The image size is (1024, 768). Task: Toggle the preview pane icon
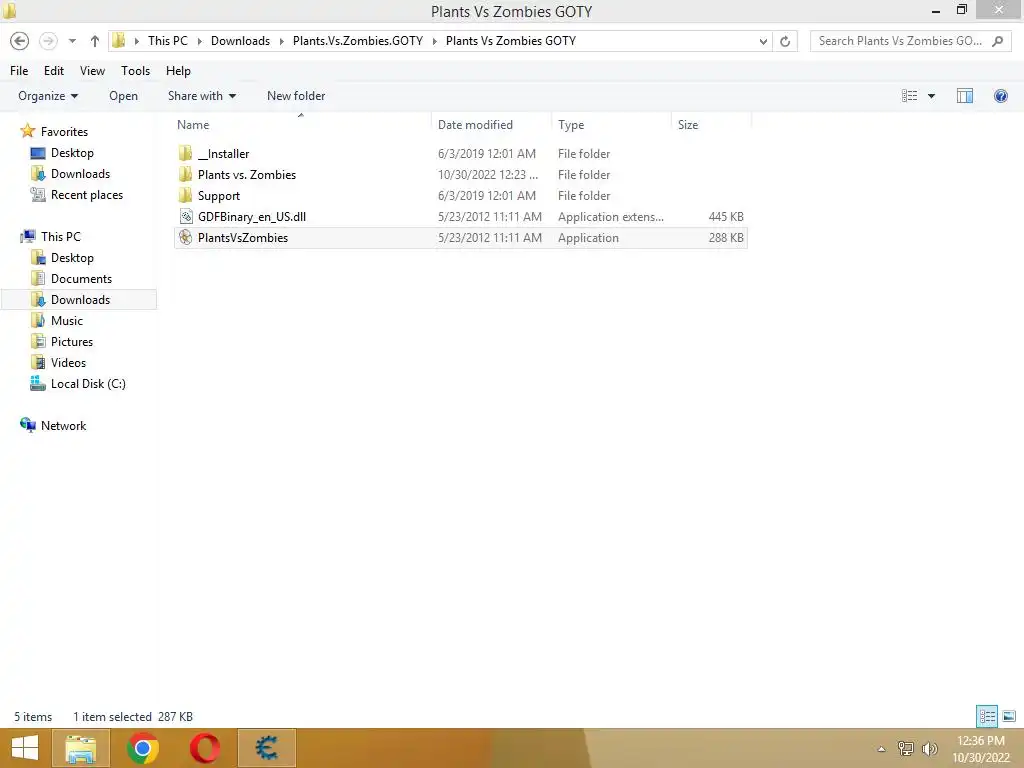click(965, 96)
